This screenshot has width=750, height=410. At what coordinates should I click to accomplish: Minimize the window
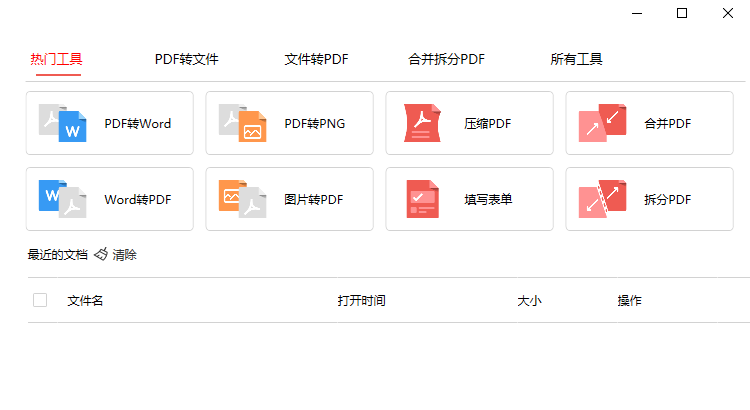(x=637, y=13)
